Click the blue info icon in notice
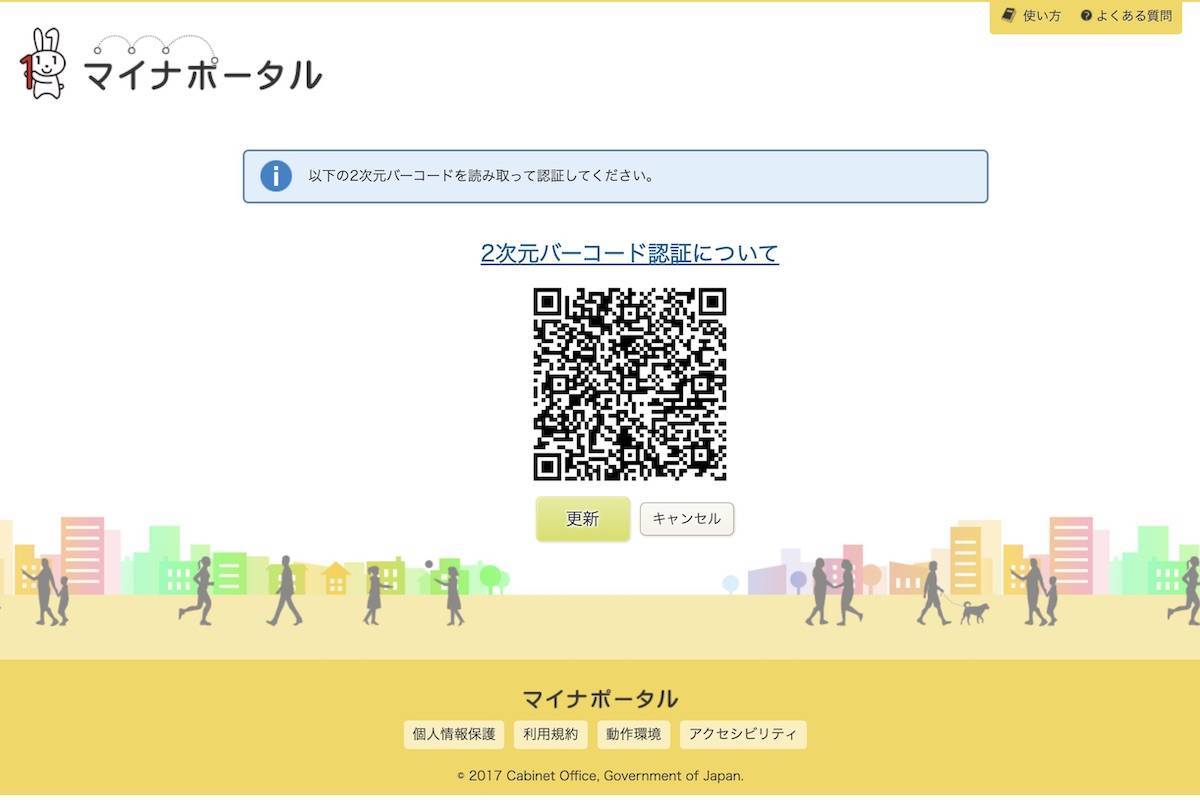 coord(276,176)
